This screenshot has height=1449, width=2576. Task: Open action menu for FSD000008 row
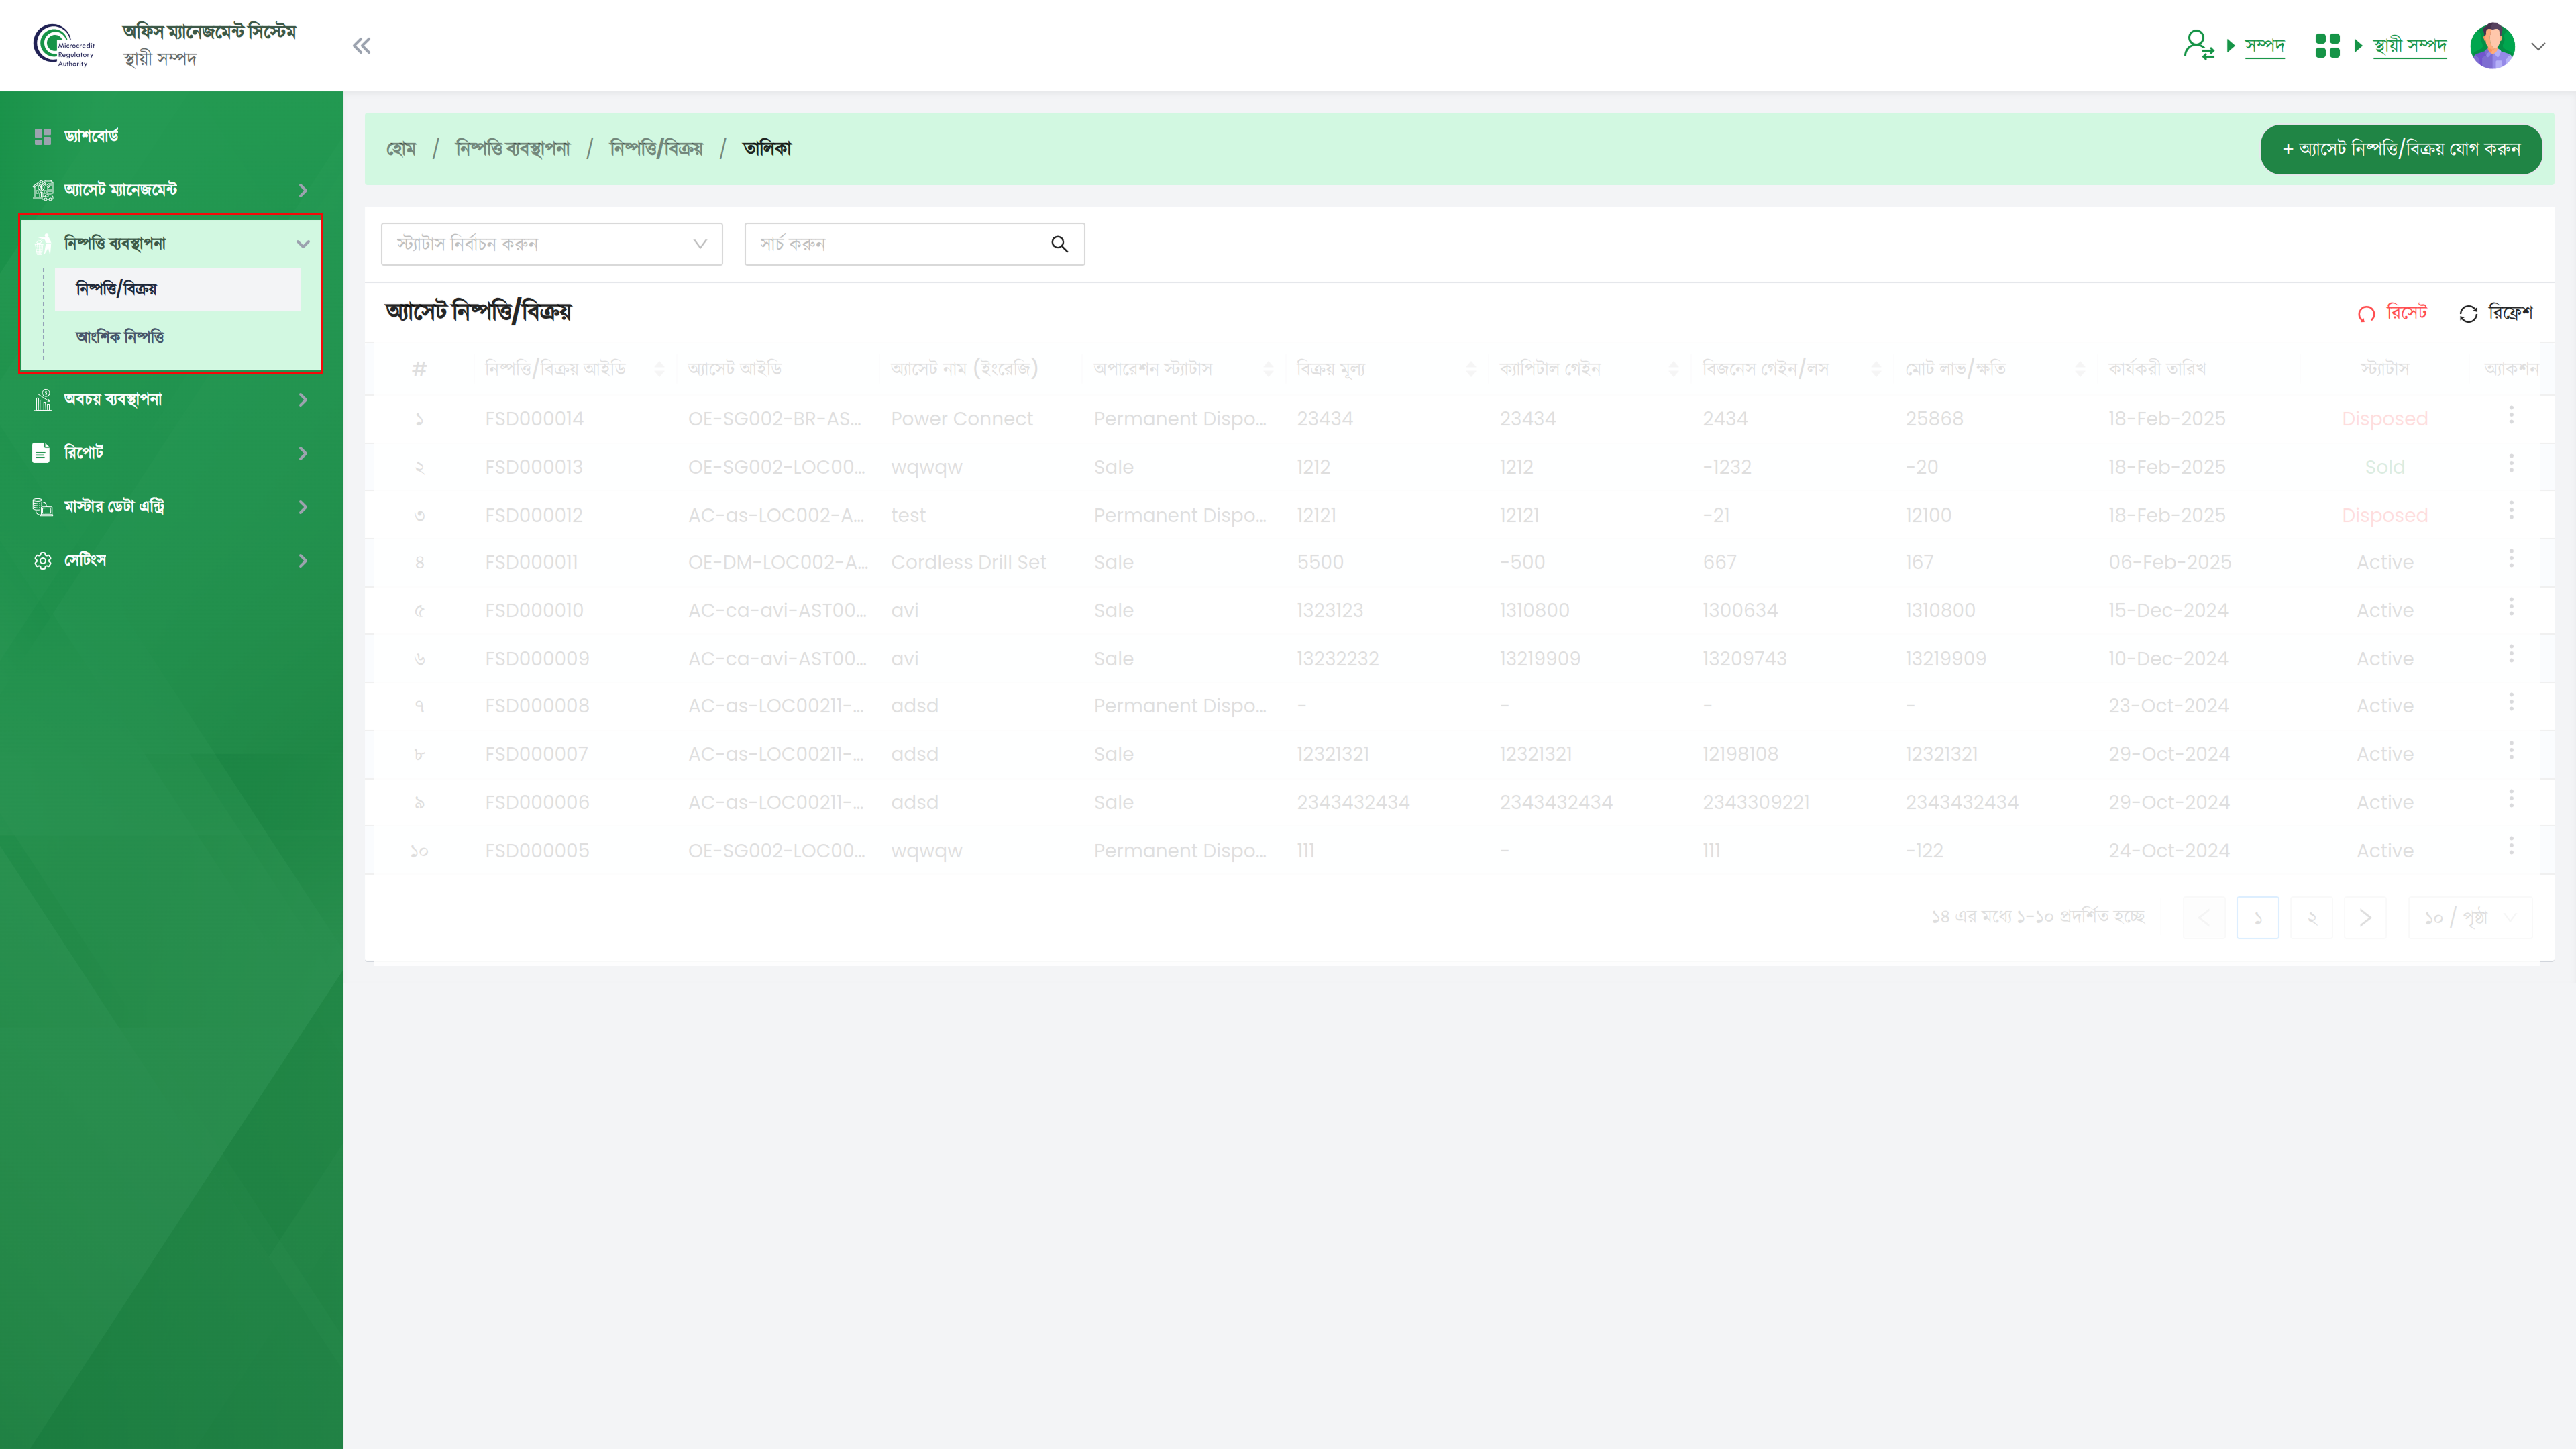(2511, 702)
